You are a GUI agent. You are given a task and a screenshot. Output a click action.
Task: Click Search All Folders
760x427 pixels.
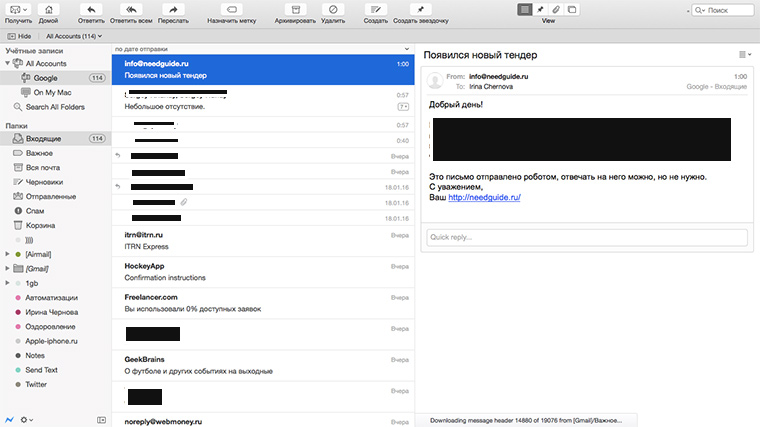[55, 107]
